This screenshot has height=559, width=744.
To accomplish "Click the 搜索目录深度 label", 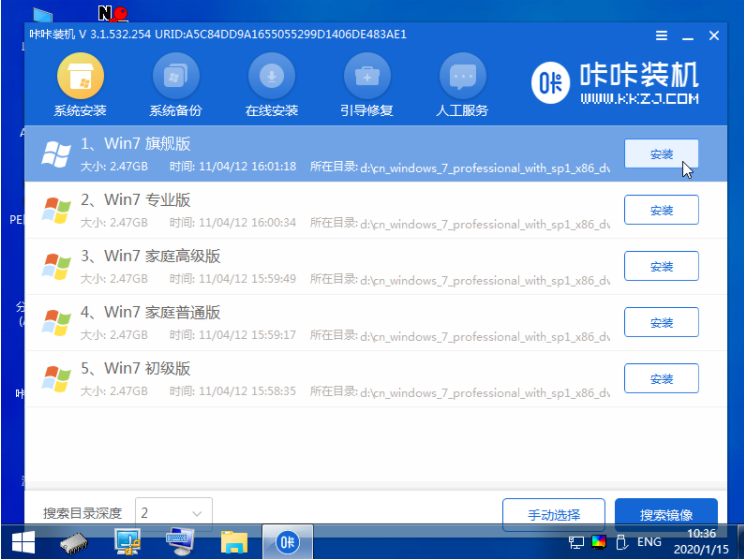I will [82, 513].
